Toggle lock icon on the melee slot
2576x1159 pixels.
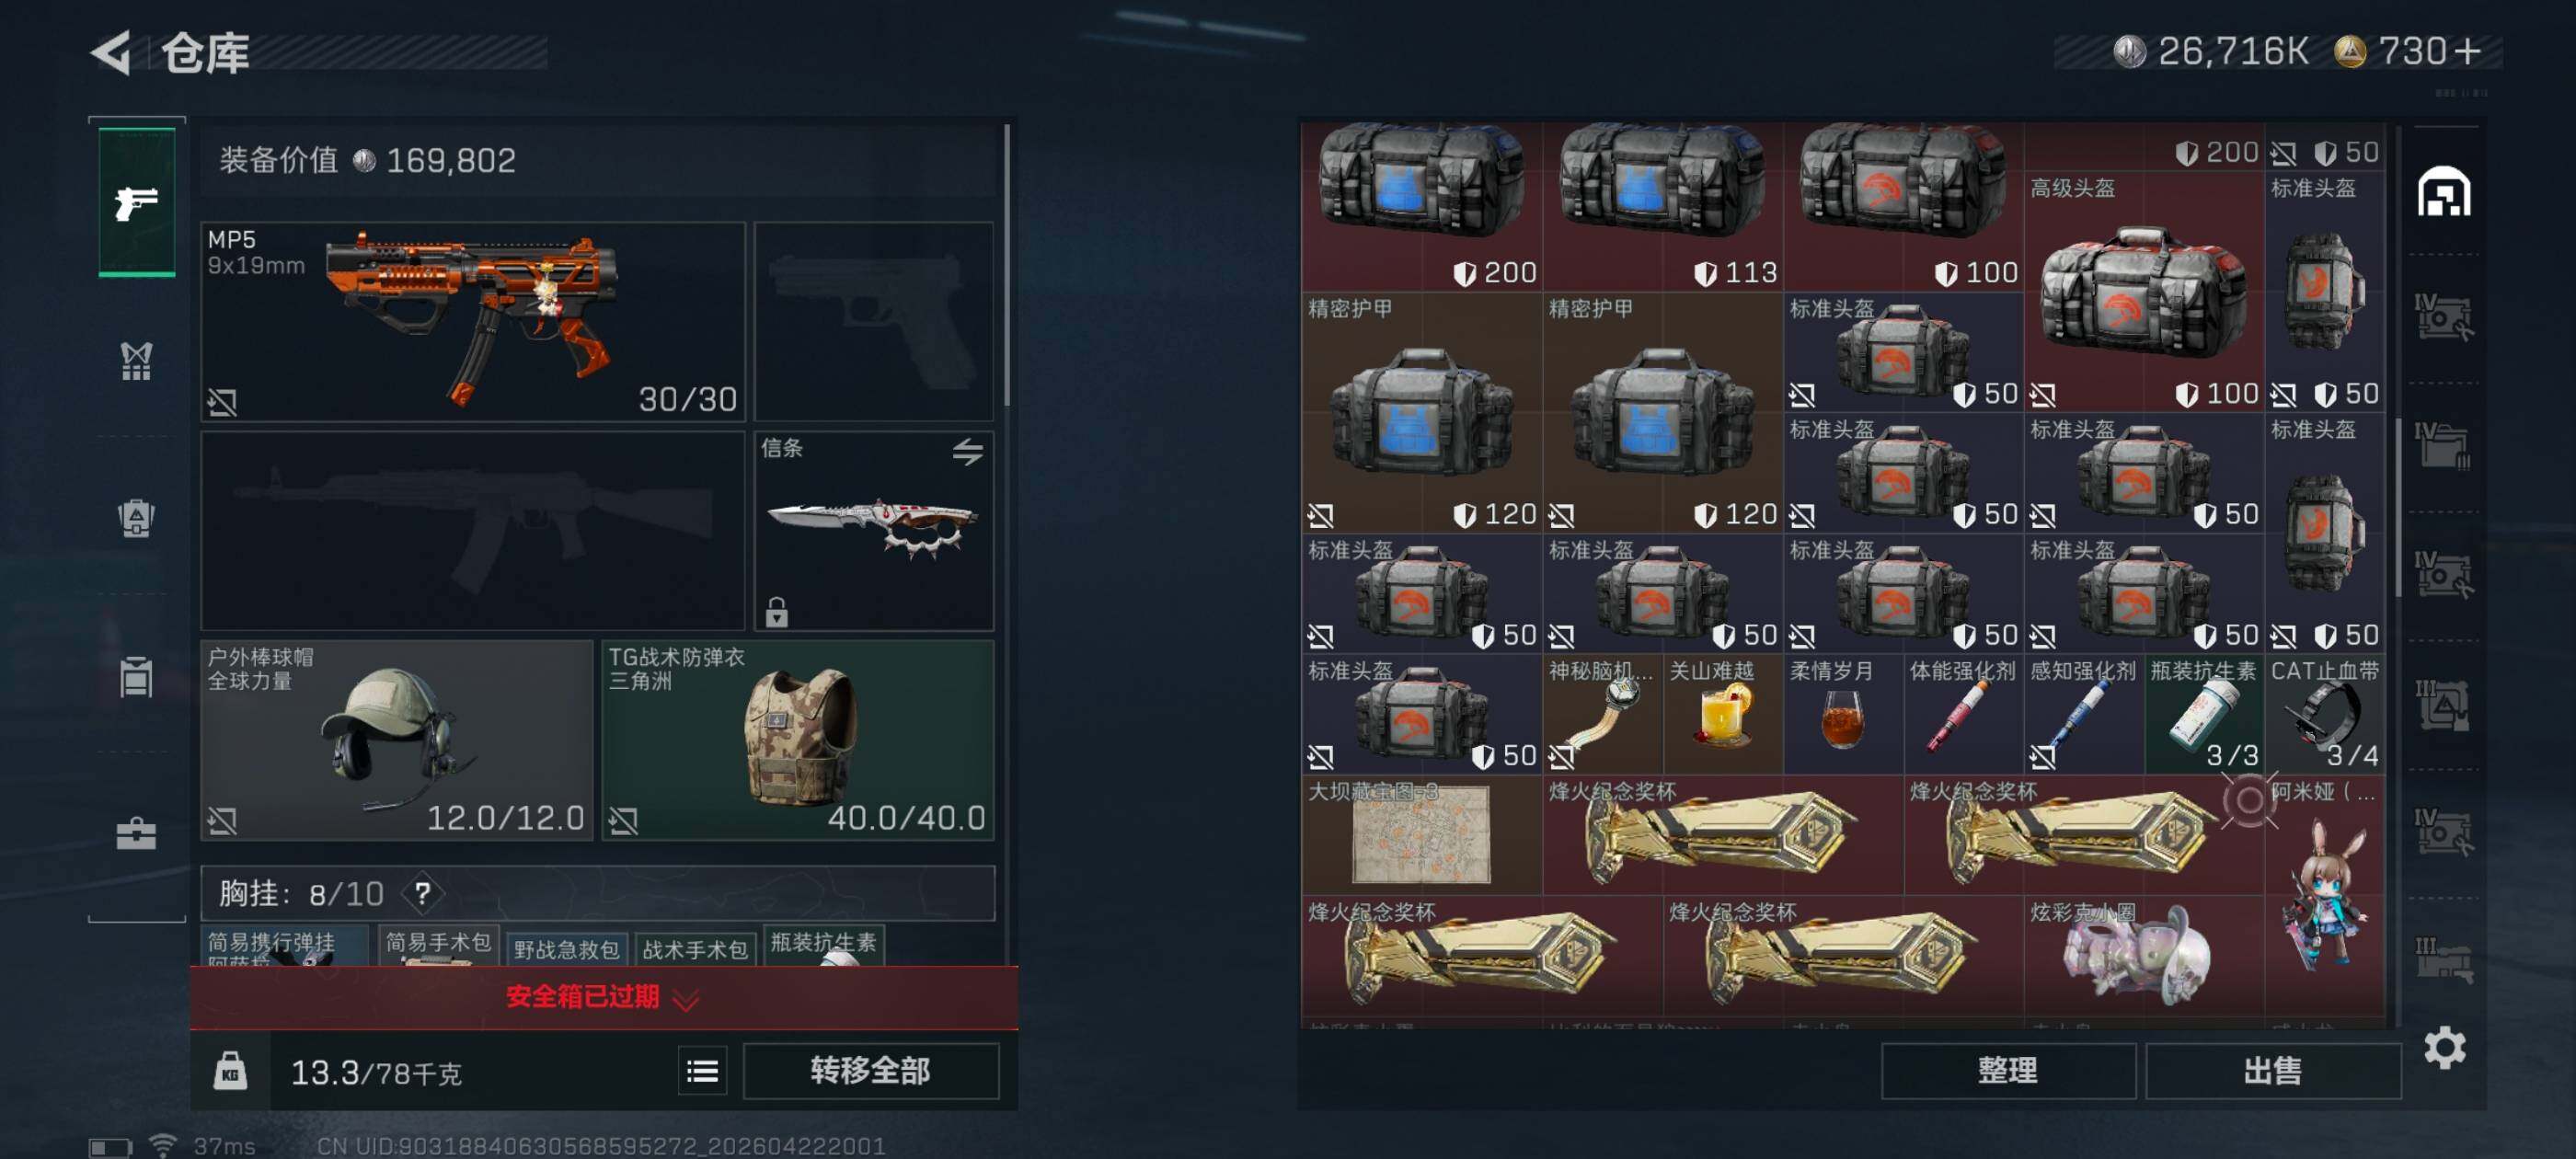coord(776,610)
